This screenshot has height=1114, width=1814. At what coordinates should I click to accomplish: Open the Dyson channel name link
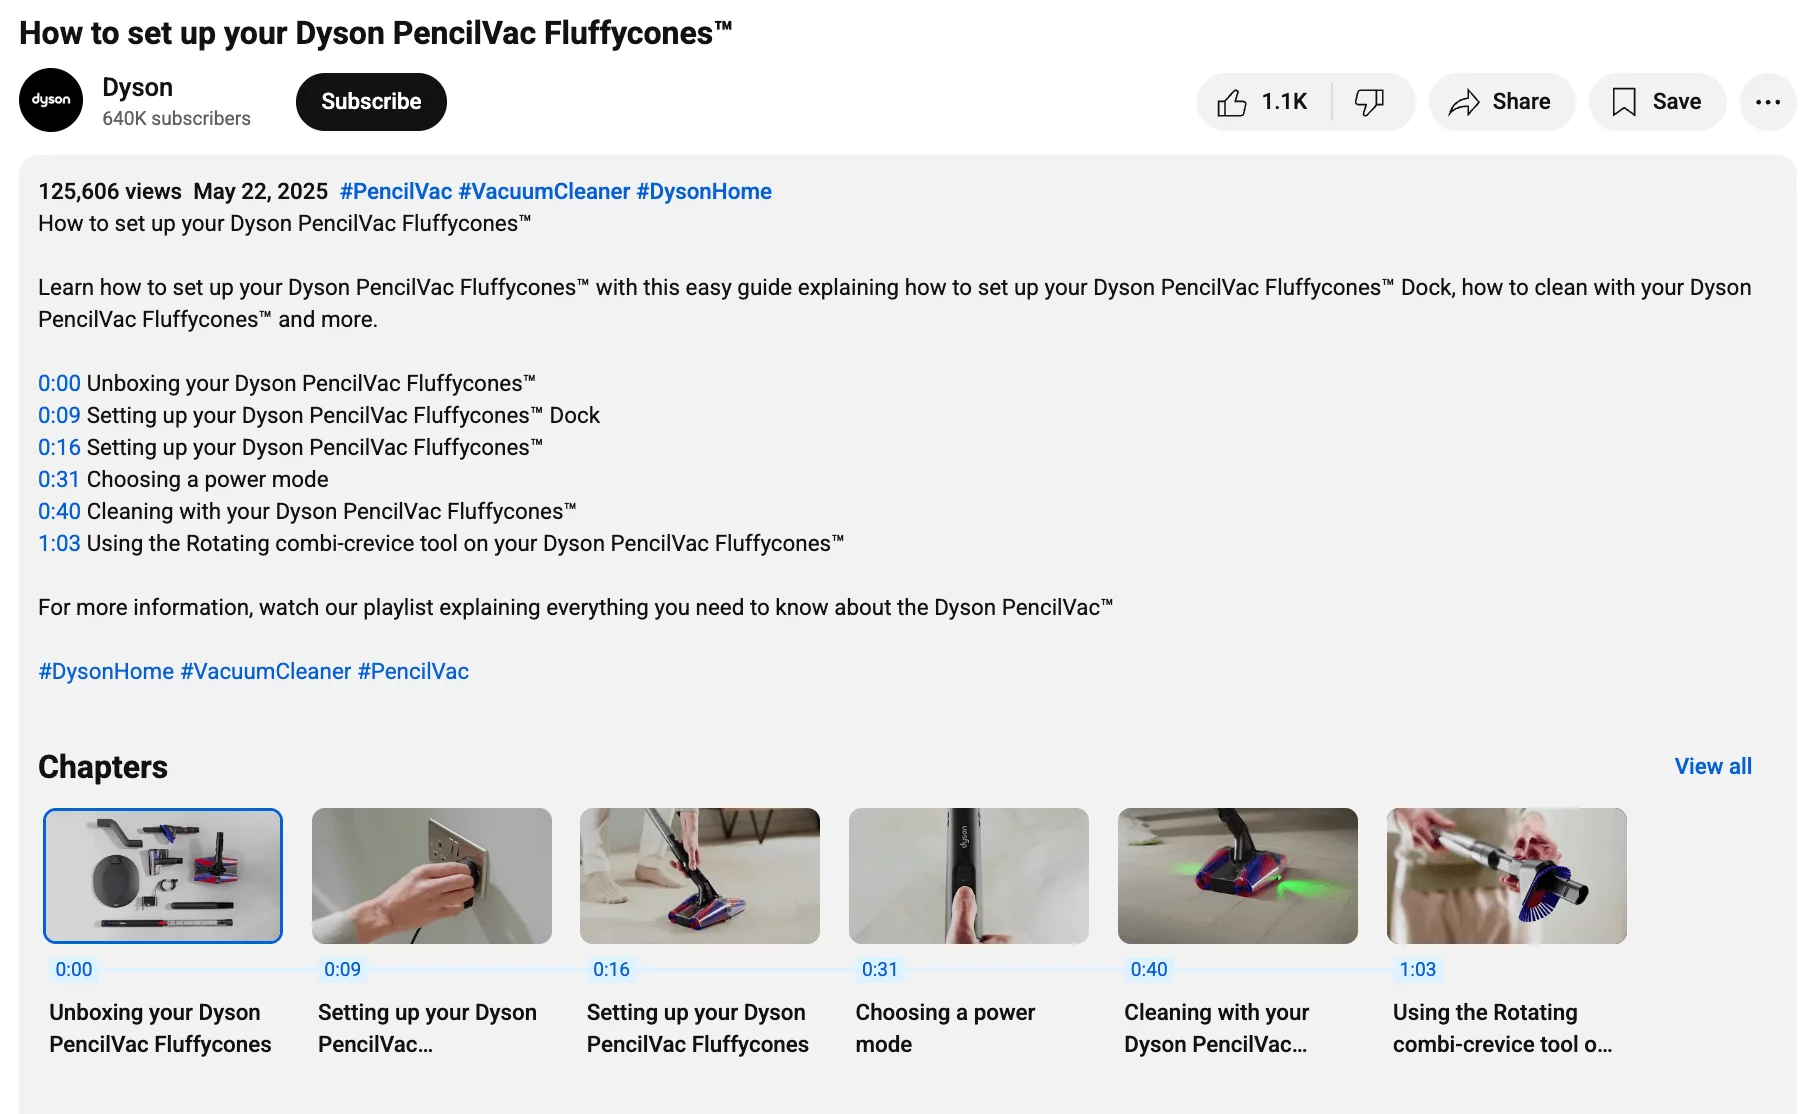click(x=137, y=87)
